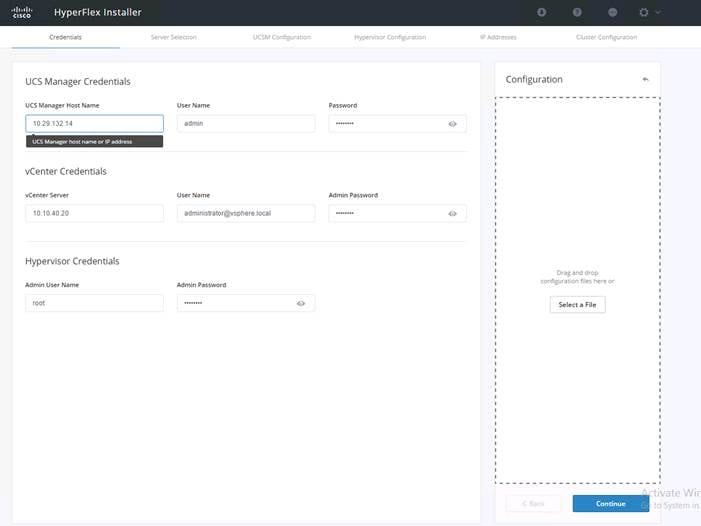Click the configuration file drag-and-drop text
This screenshot has height=526, width=701.
577,277
